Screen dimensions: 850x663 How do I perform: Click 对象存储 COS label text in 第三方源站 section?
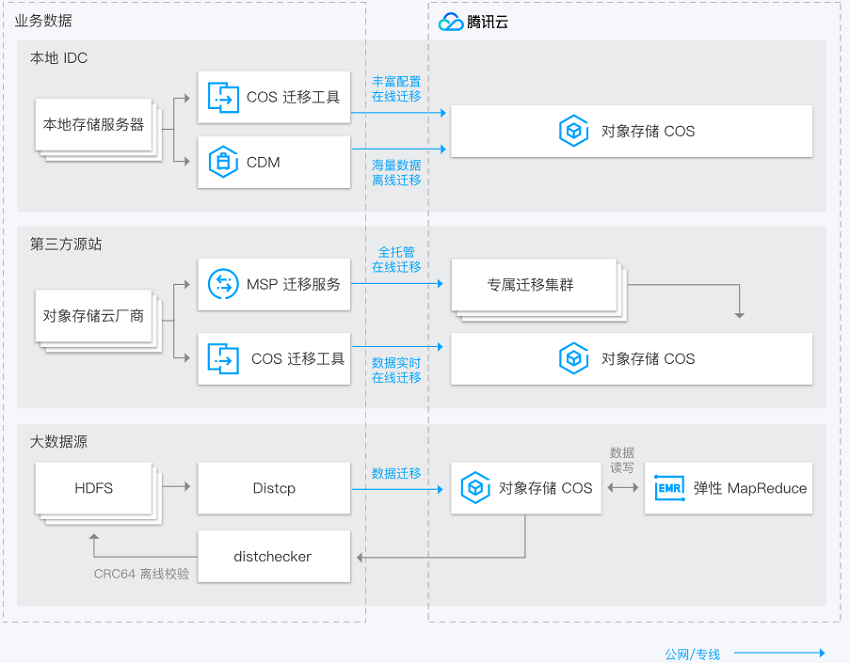pos(648,358)
